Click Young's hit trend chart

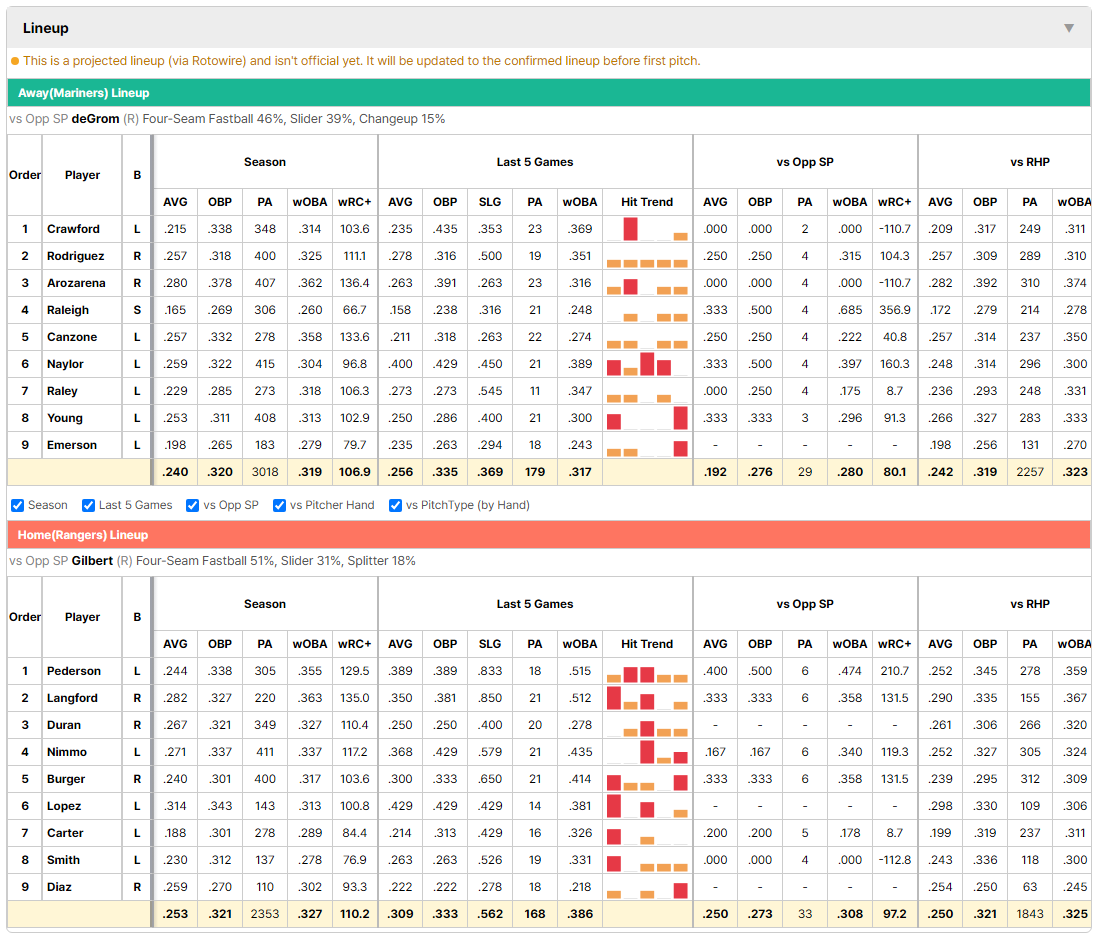(x=646, y=418)
